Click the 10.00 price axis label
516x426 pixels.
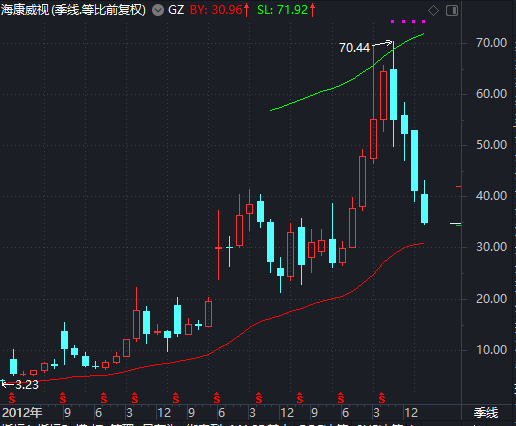click(491, 350)
